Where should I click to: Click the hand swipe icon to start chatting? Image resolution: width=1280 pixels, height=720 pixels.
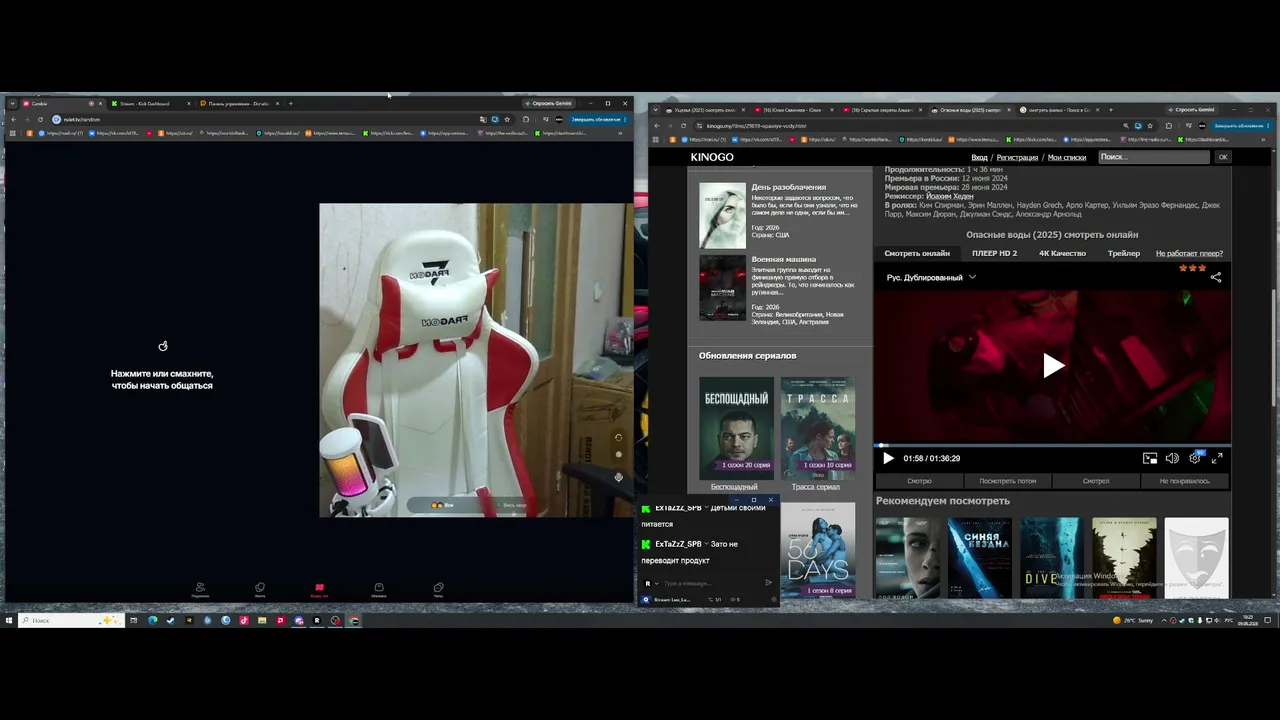[x=163, y=346]
